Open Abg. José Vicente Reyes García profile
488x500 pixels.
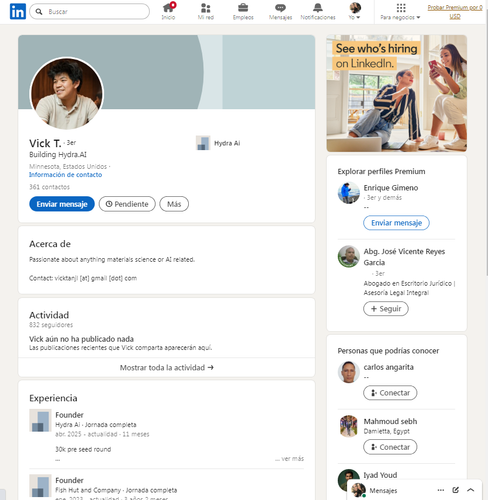pyautogui.click(x=404, y=257)
